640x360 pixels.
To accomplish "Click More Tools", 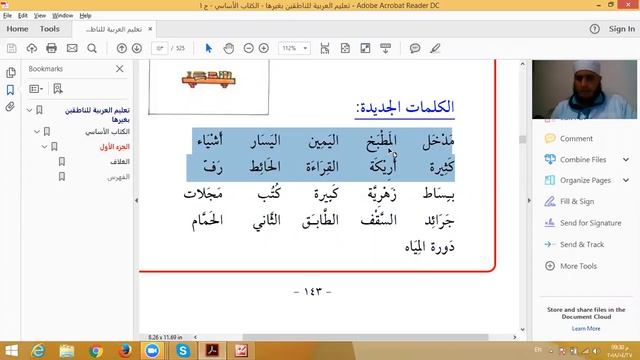I will (x=578, y=266).
